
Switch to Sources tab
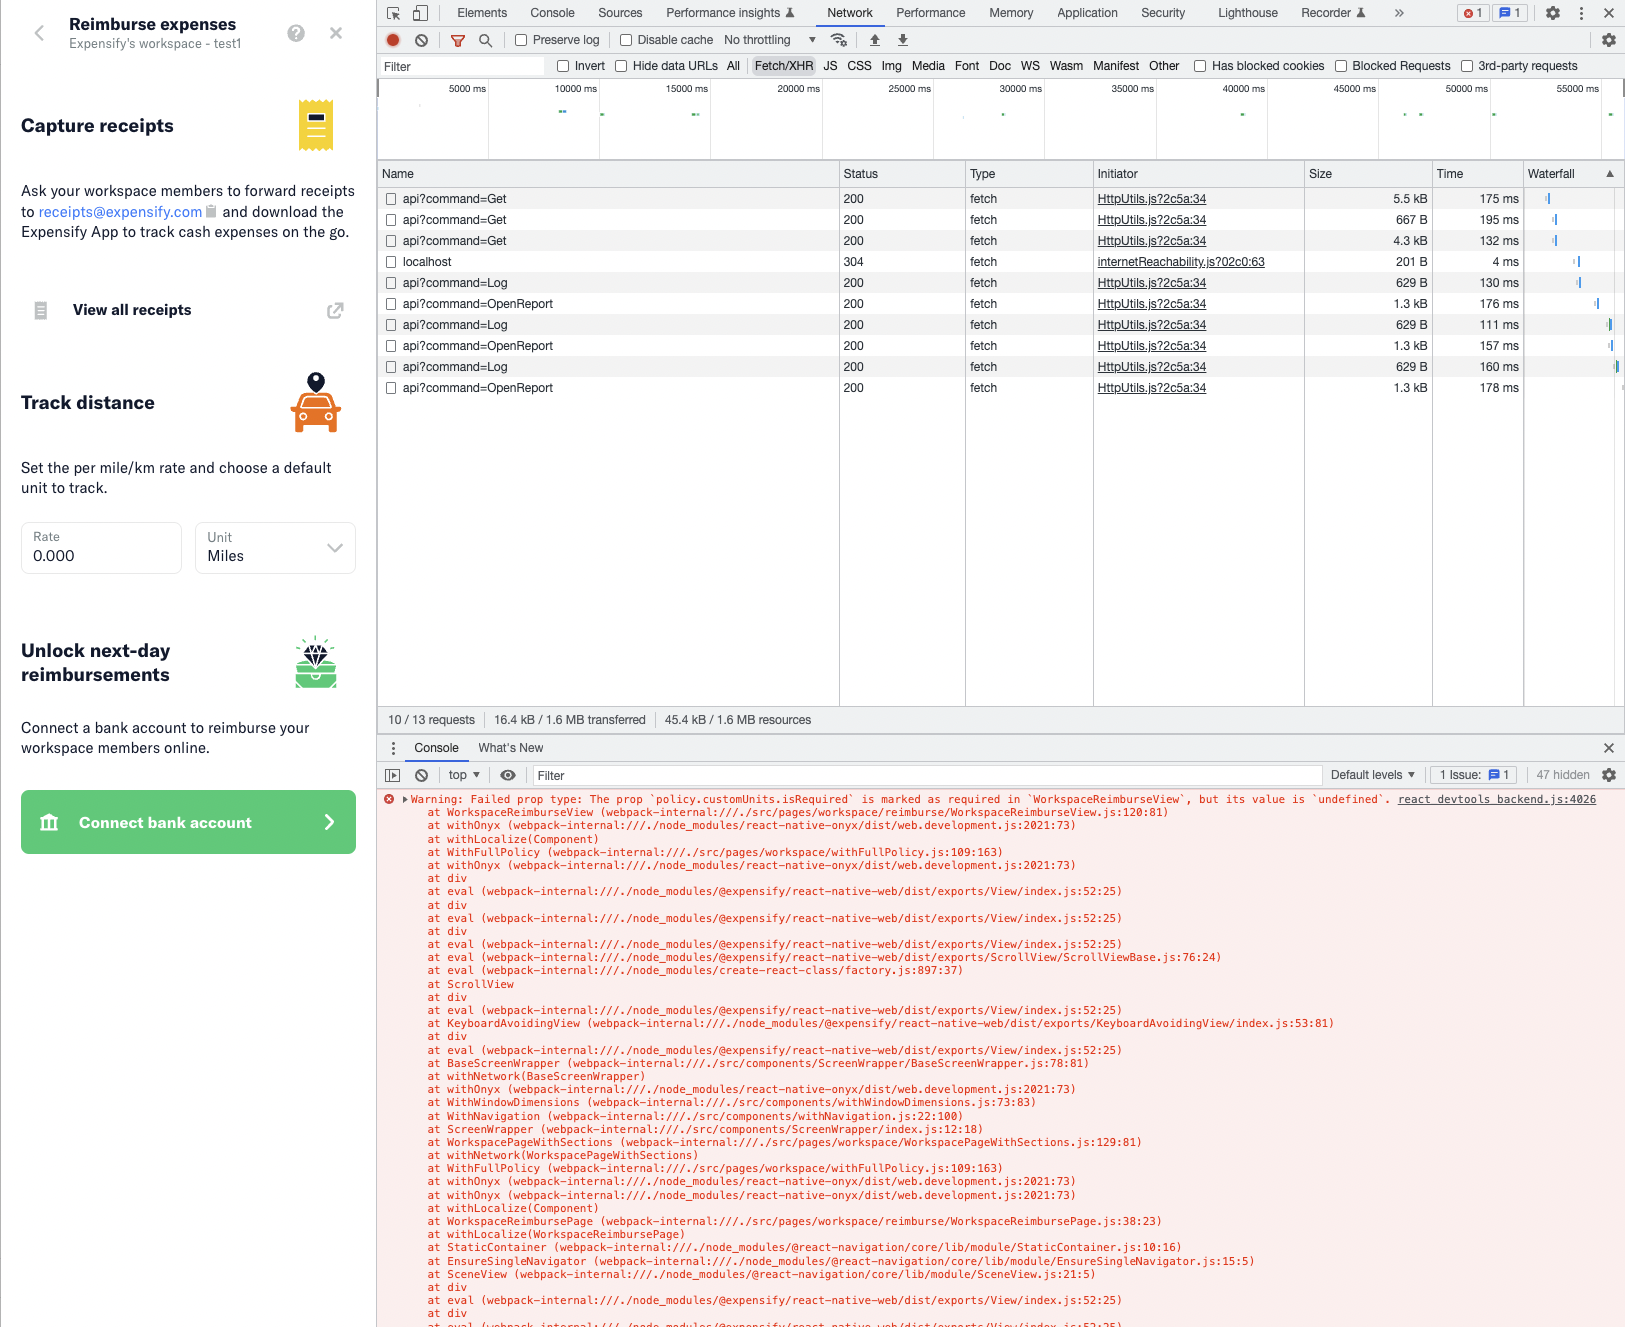(620, 13)
